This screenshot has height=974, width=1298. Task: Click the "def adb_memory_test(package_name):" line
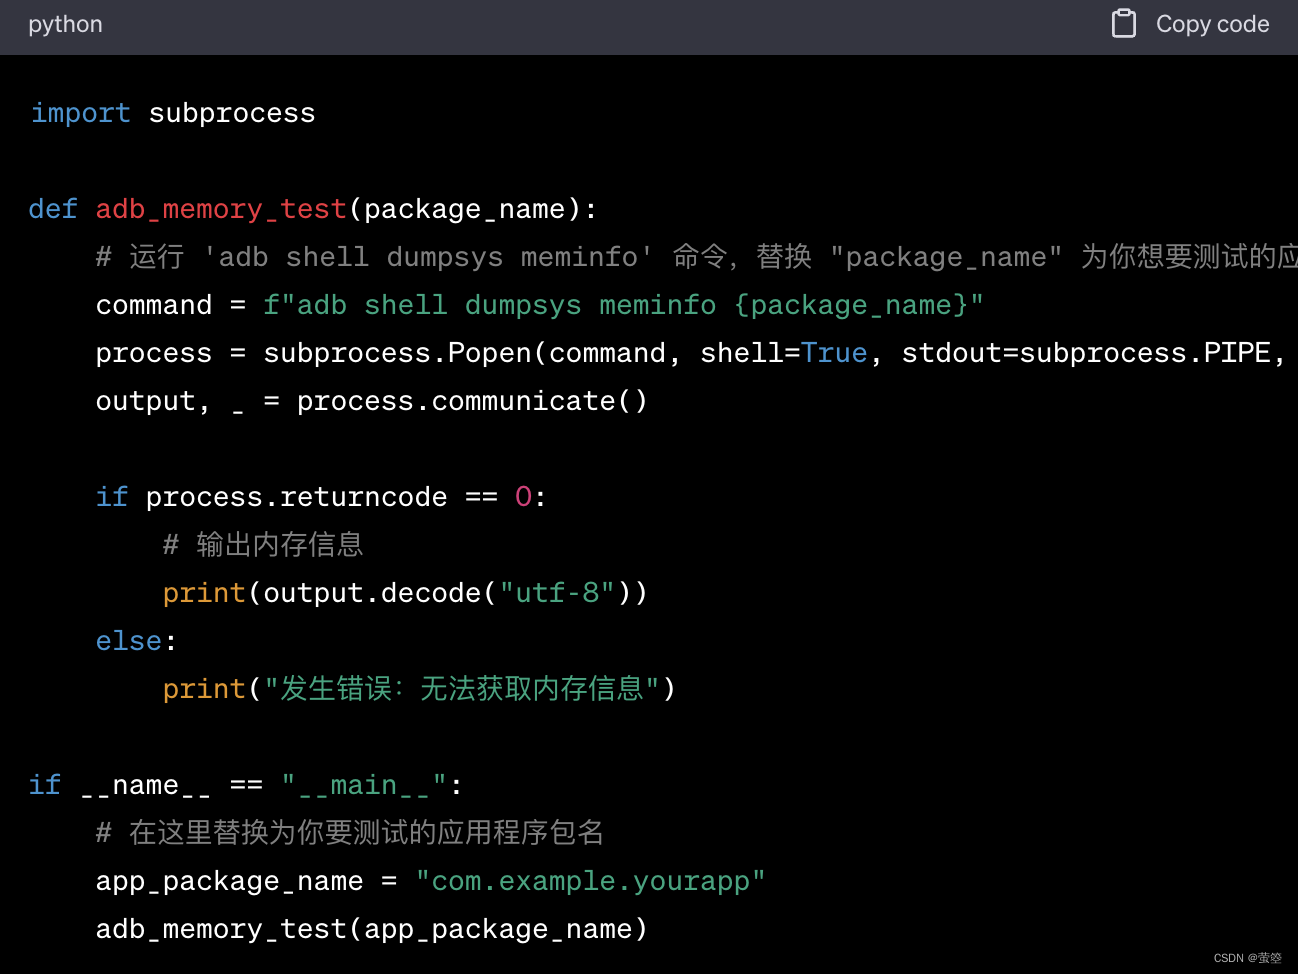[x=313, y=209]
